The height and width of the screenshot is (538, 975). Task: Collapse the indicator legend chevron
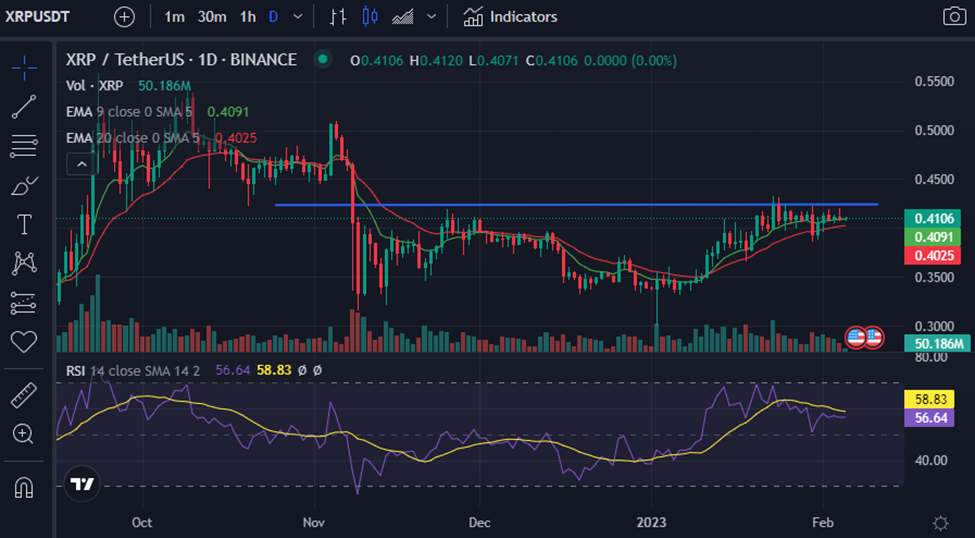click(x=81, y=164)
